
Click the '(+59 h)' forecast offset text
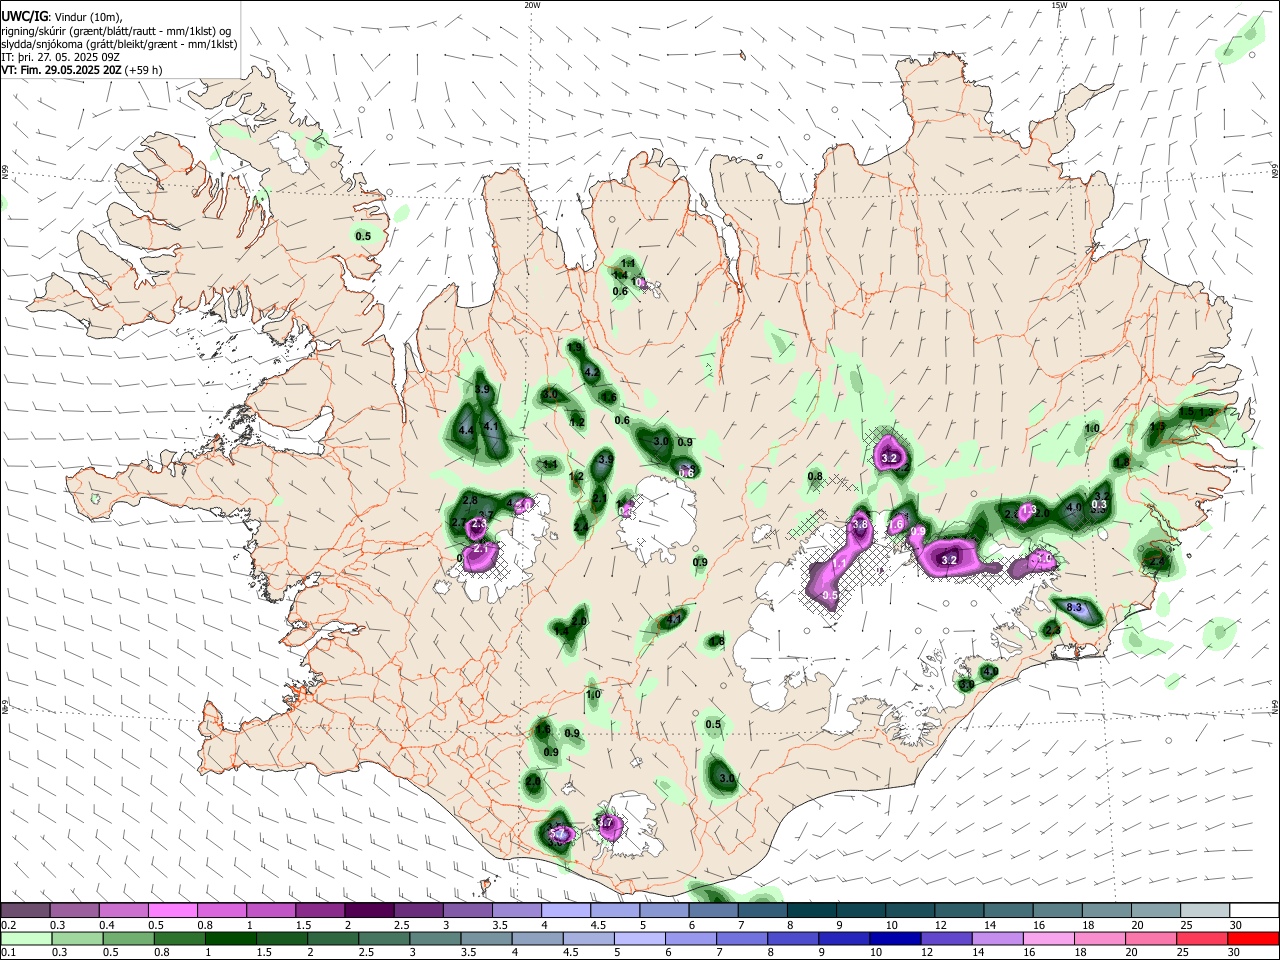[144, 71]
